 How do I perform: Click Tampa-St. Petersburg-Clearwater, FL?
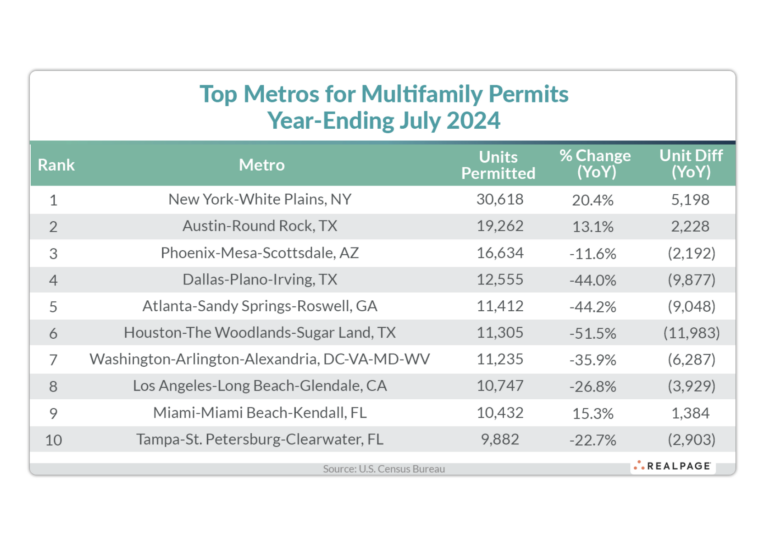[261, 437]
